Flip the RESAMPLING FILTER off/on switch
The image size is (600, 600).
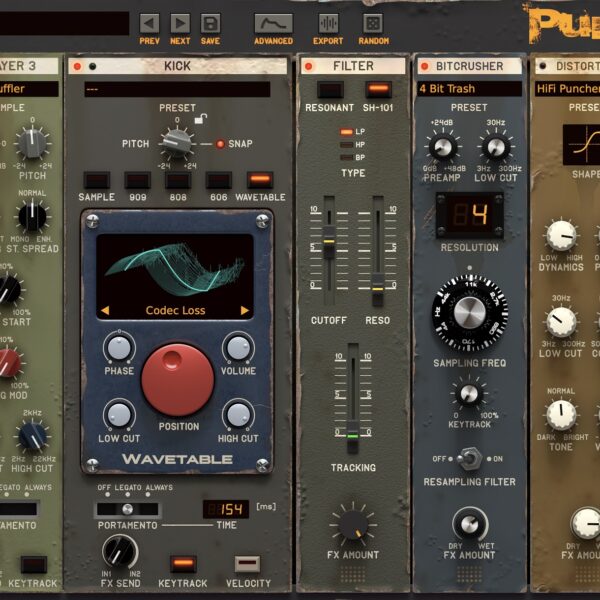[x=470, y=458]
